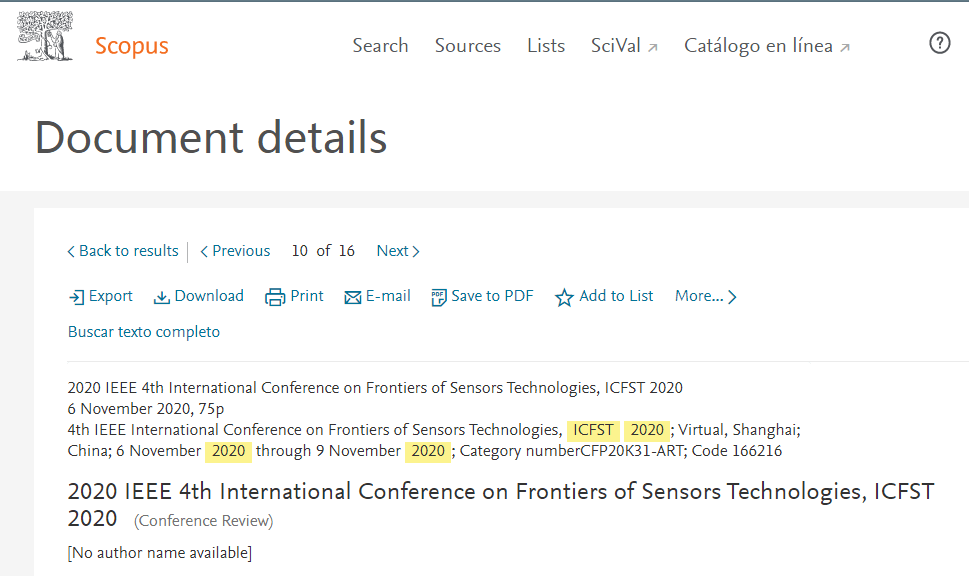This screenshot has height=576, width=969.
Task: Click the Elsevier tree logo
Action: [45, 36]
